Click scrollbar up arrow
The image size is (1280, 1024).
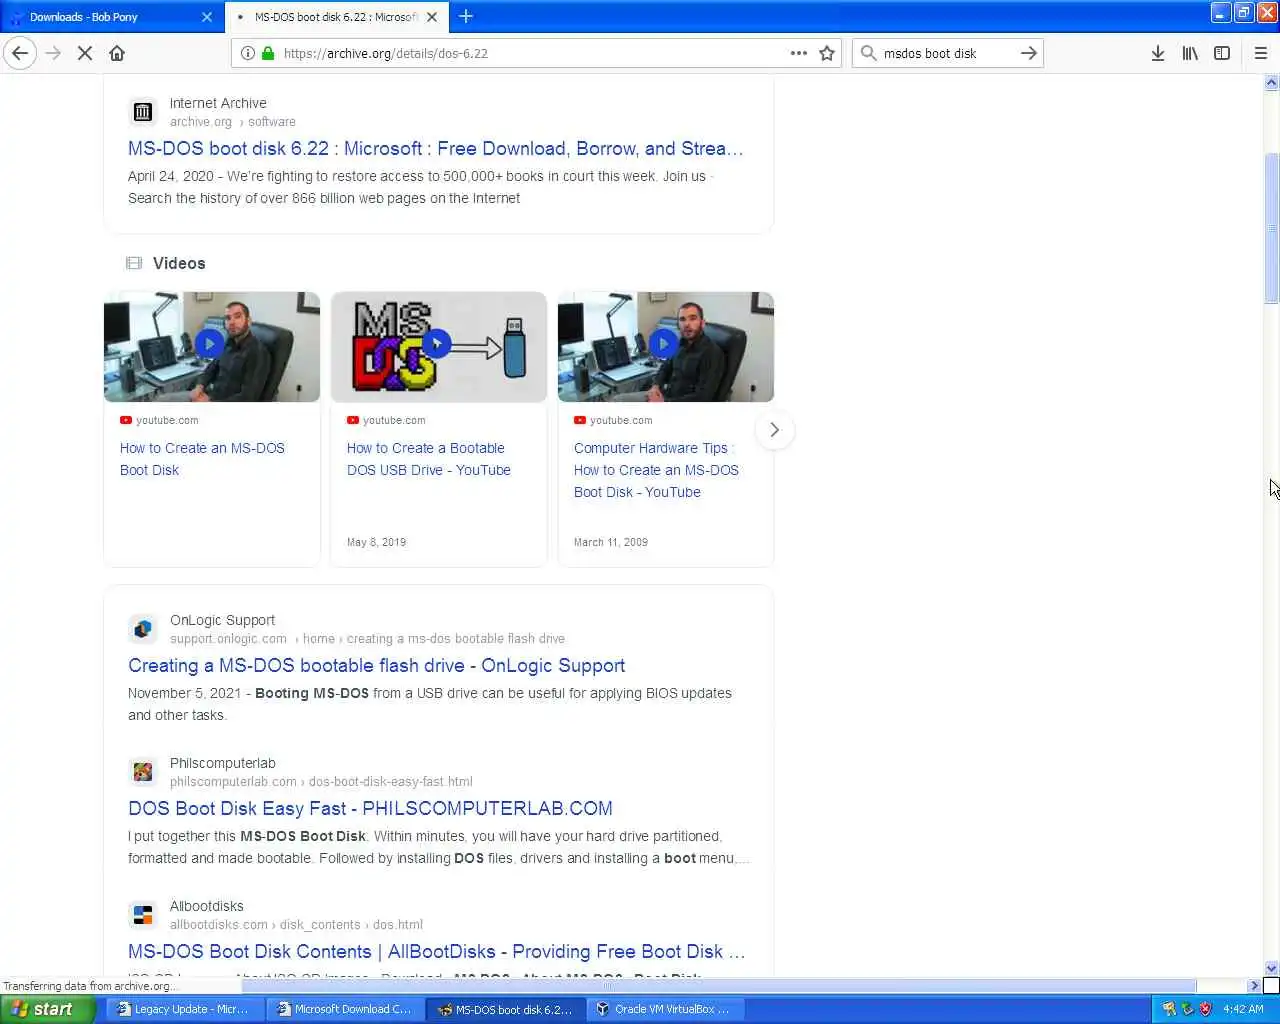tap(1272, 83)
